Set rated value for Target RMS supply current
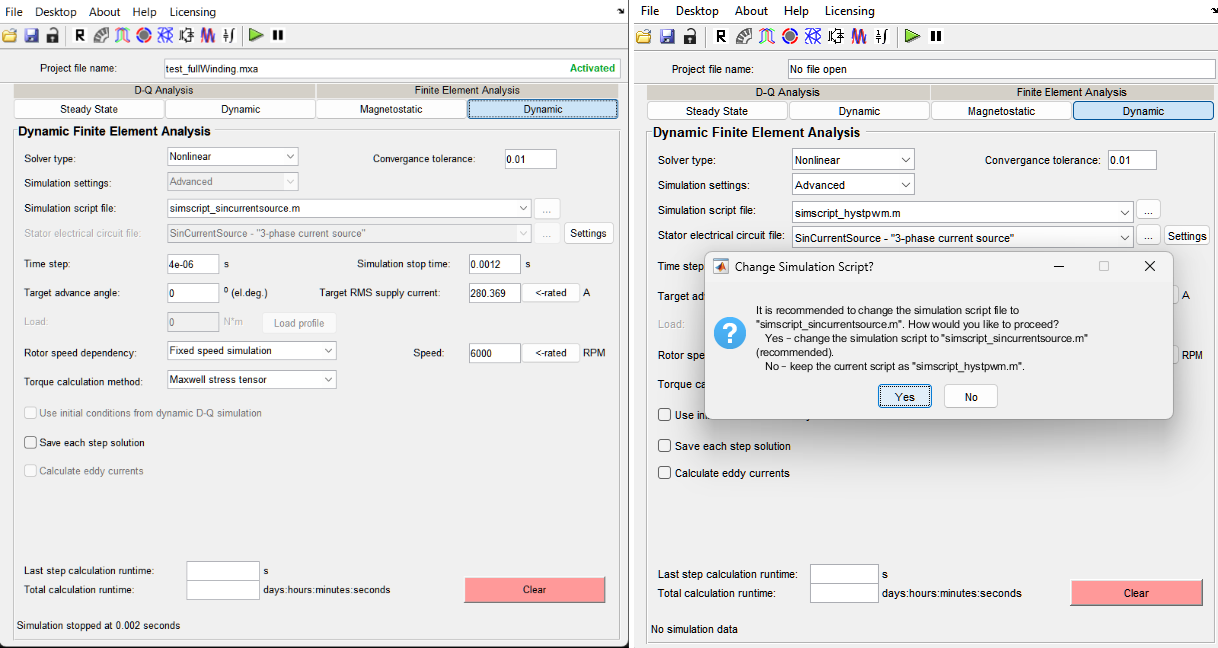 click(551, 293)
